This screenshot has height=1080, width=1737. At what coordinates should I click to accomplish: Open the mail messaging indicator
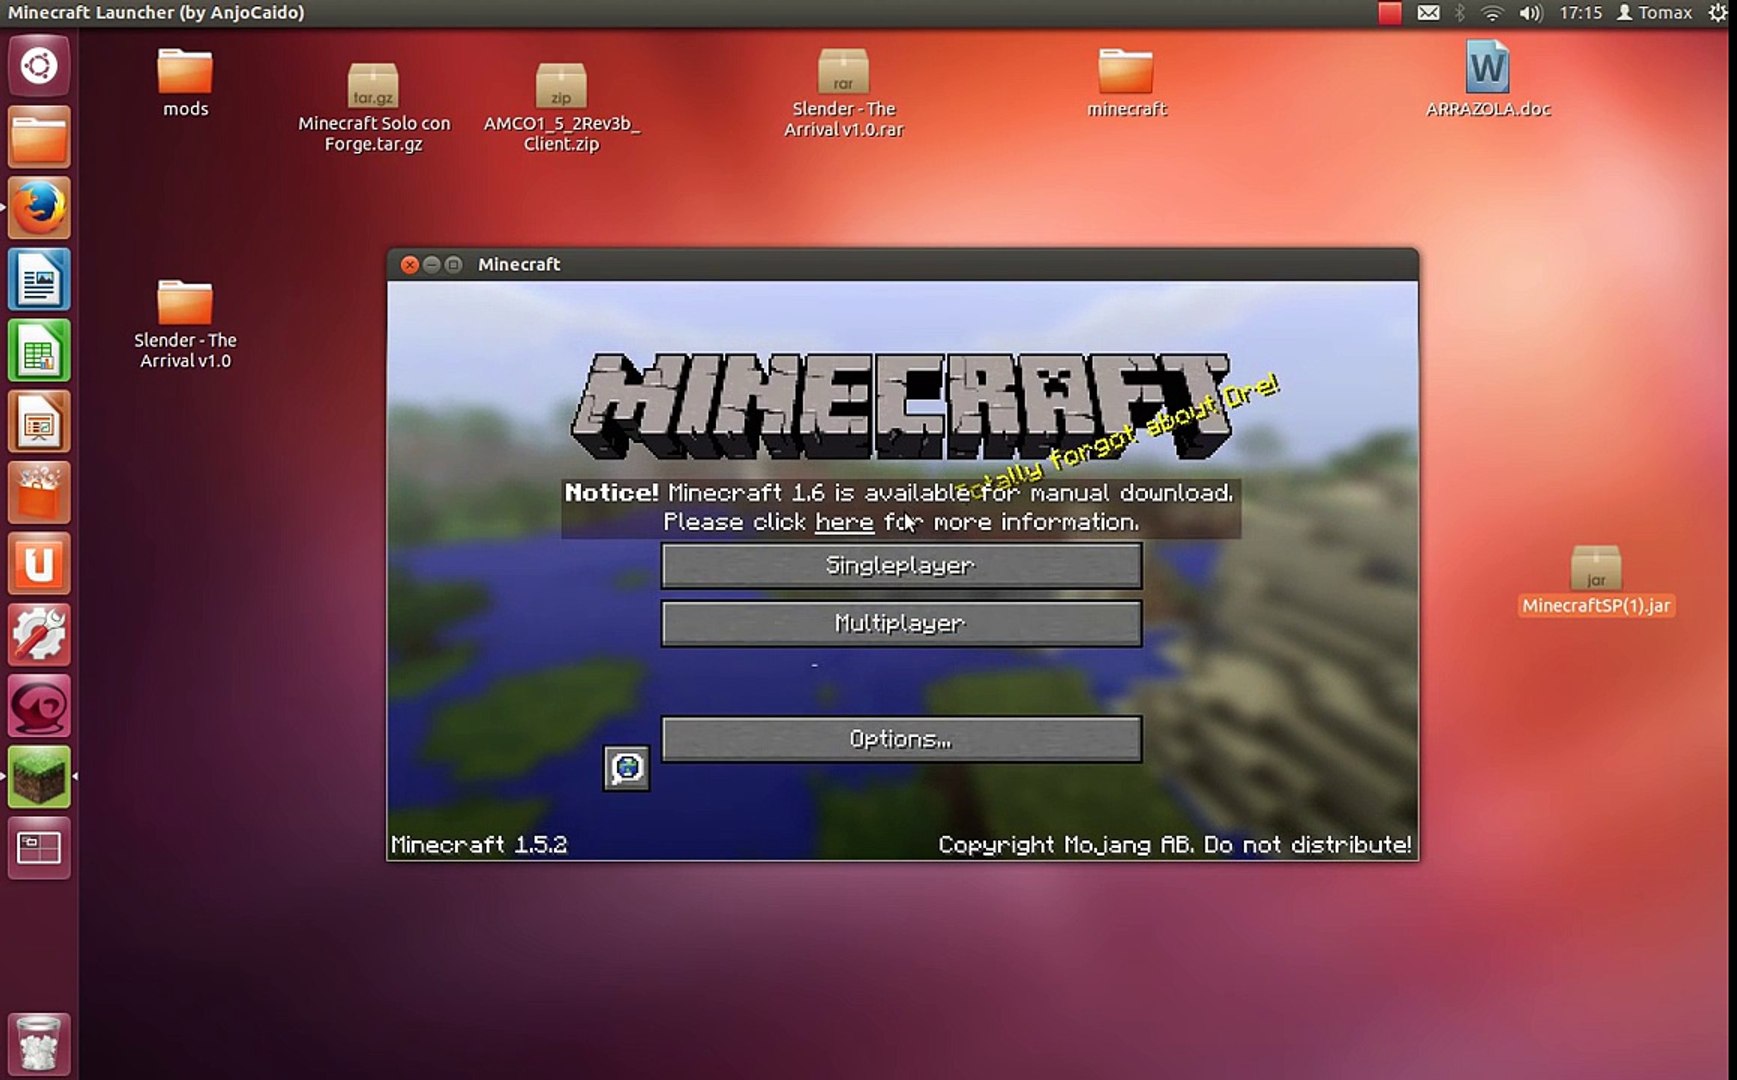[1428, 13]
